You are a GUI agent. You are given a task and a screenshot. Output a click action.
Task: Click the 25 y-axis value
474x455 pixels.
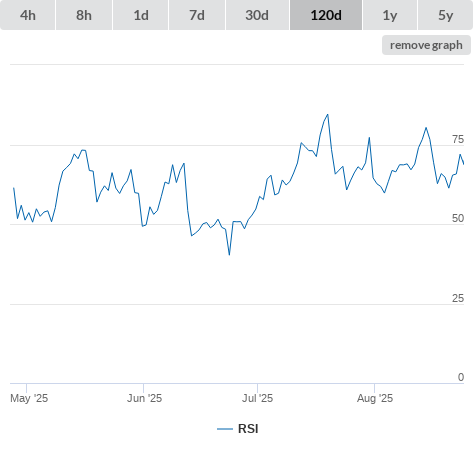pyautogui.click(x=458, y=298)
